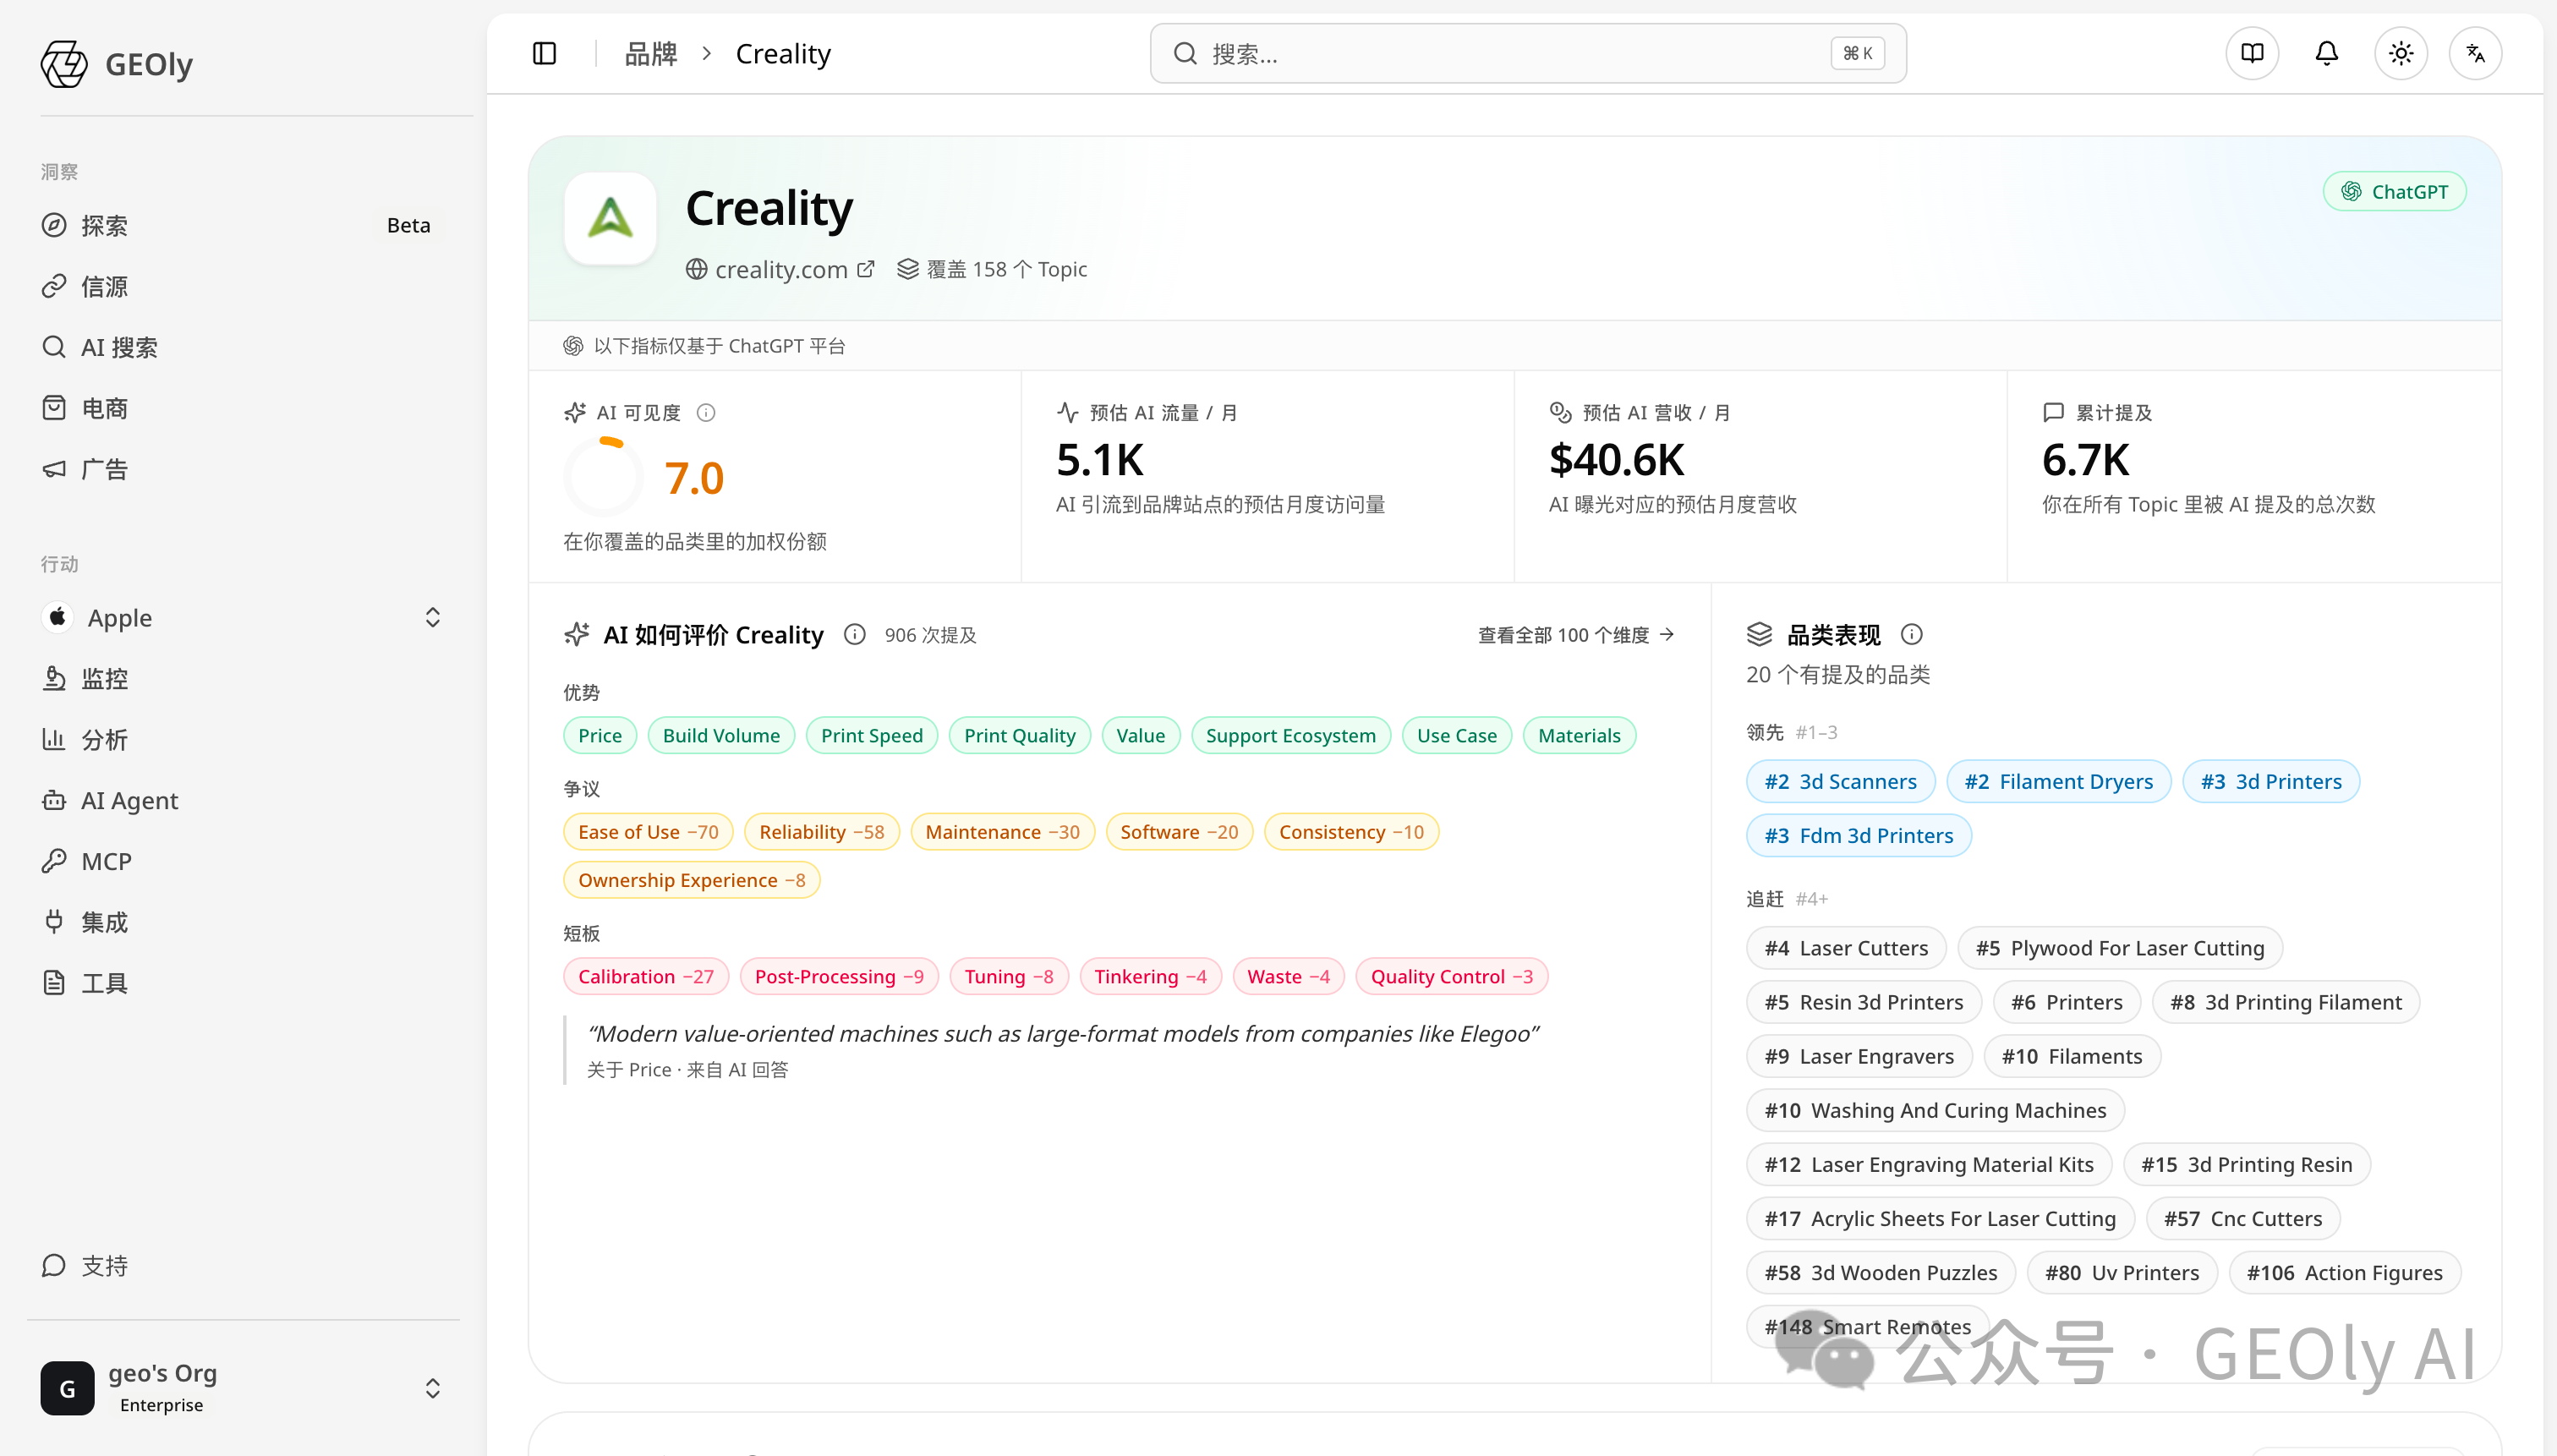The image size is (2557, 1456).
Task: Open the #80 Uv Printers category
Action: point(2122,1273)
